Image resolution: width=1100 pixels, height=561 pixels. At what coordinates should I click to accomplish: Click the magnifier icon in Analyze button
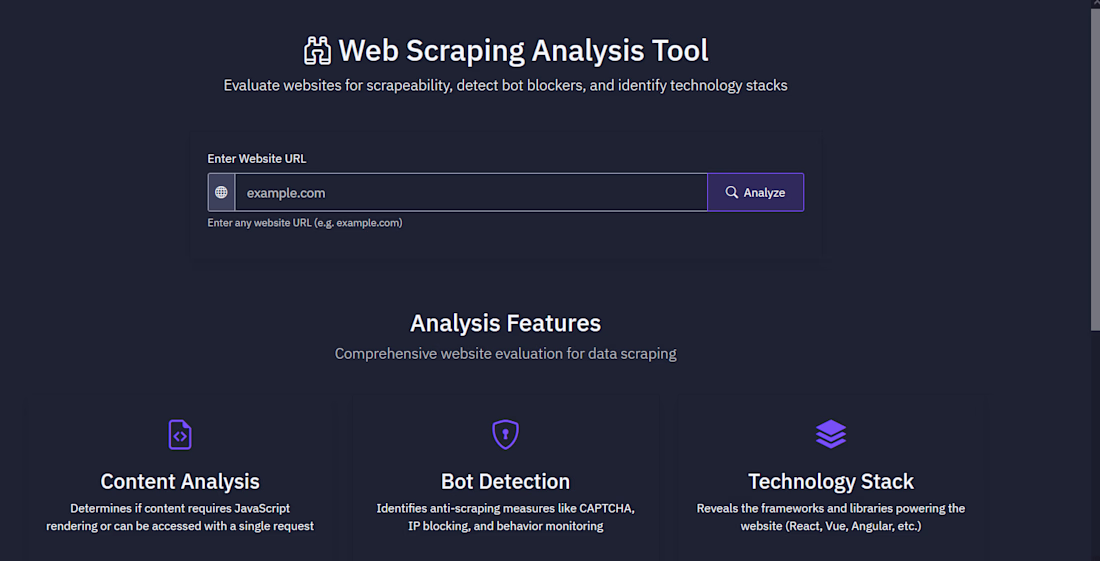732,192
